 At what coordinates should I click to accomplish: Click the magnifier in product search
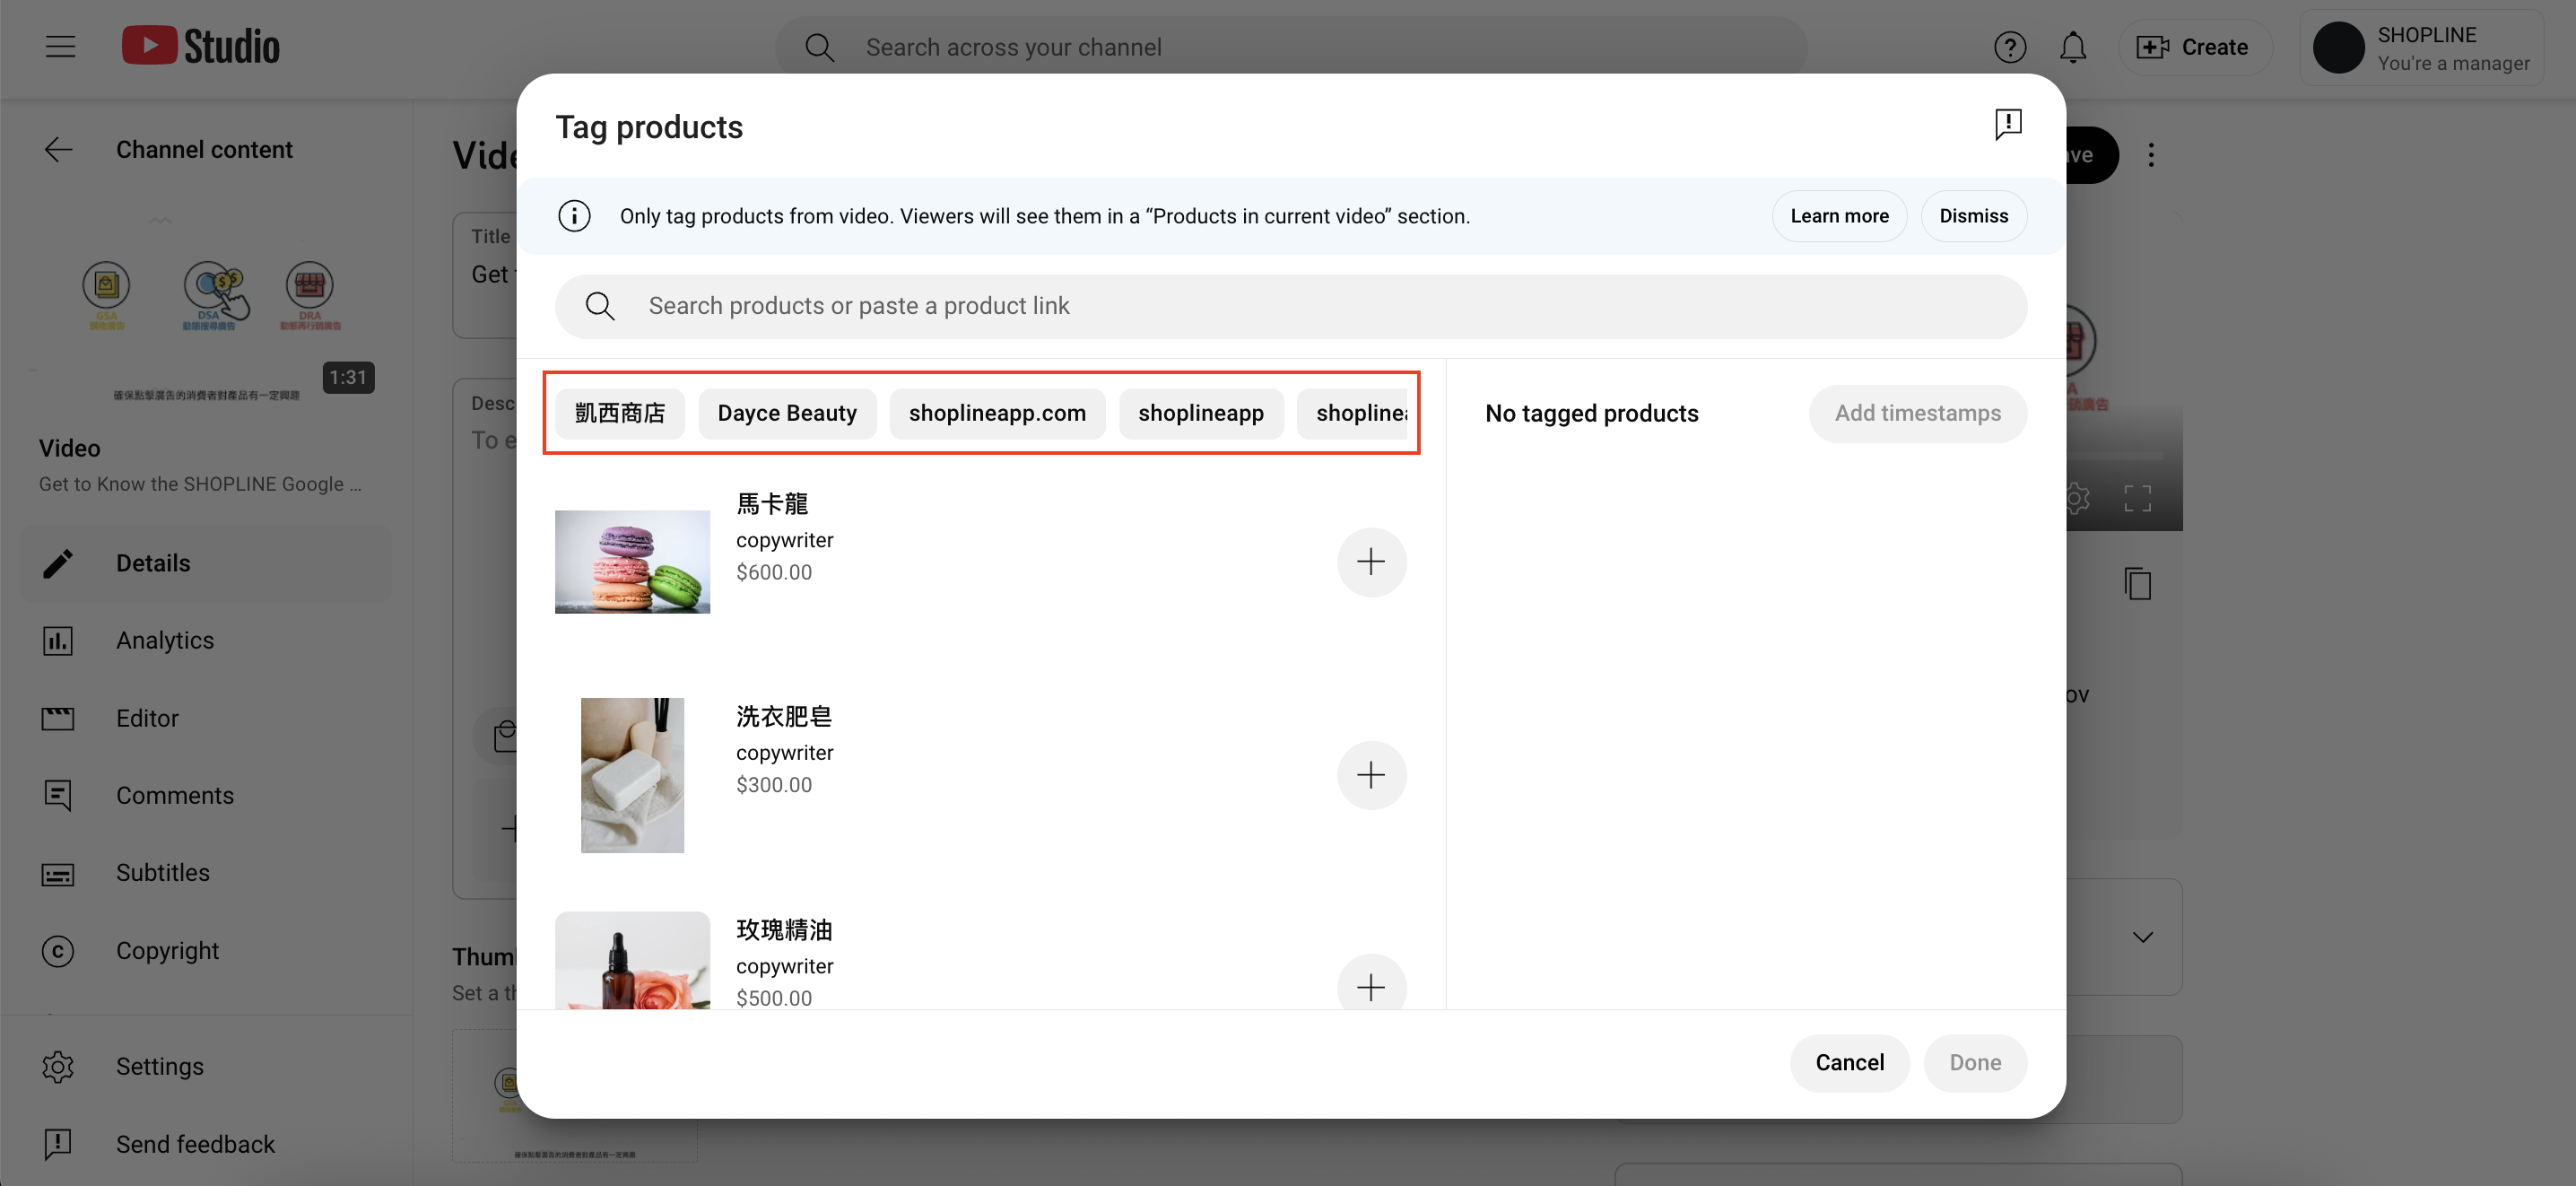point(600,306)
